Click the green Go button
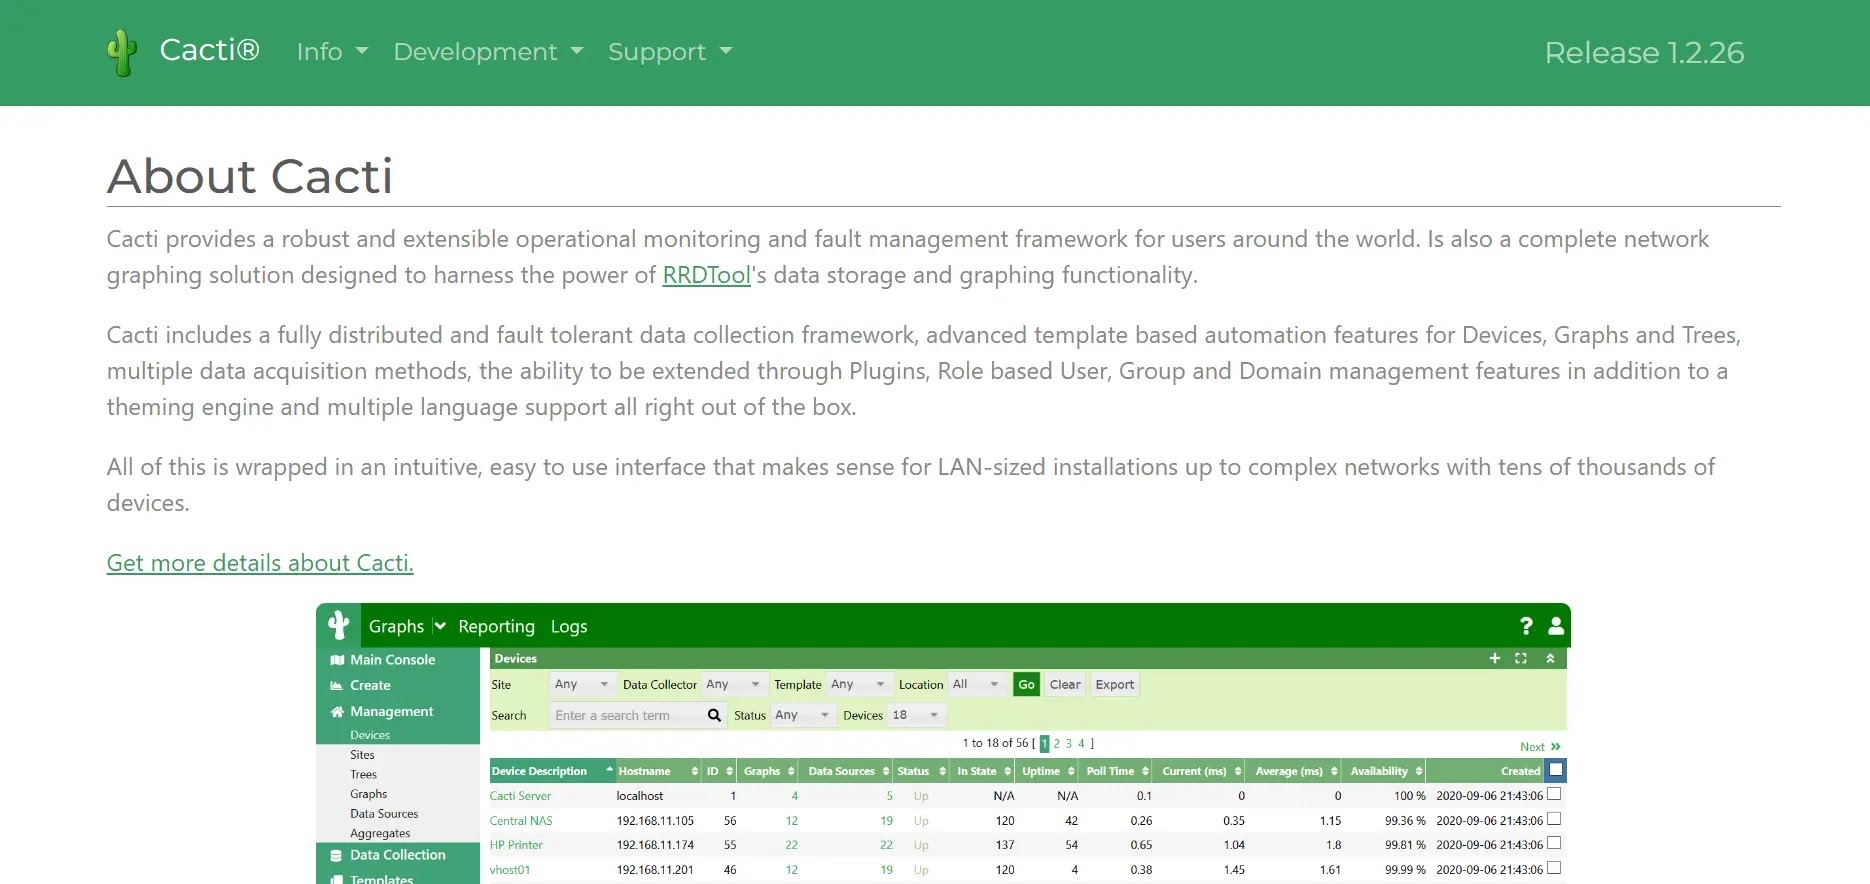The image size is (1870, 884). 1026,684
